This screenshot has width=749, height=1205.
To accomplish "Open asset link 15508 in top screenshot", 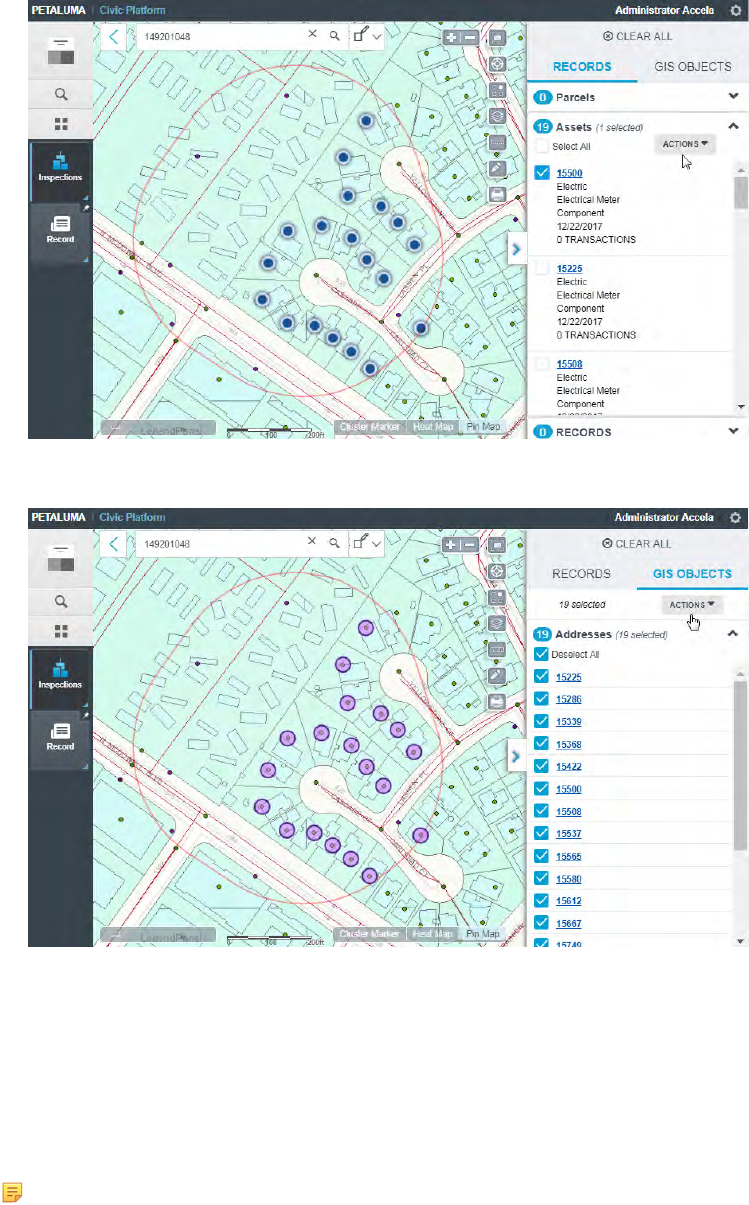I will pyautogui.click(x=569, y=365).
